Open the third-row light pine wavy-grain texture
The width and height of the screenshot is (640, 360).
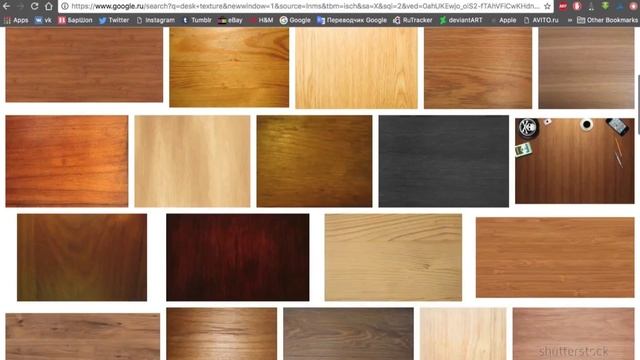tap(393, 257)
